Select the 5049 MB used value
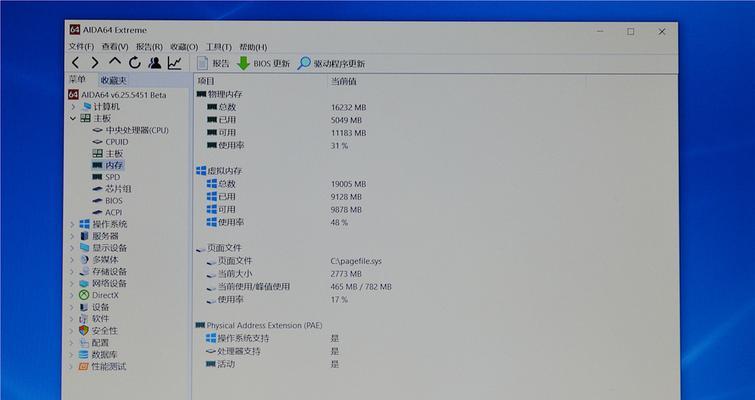 346,120
